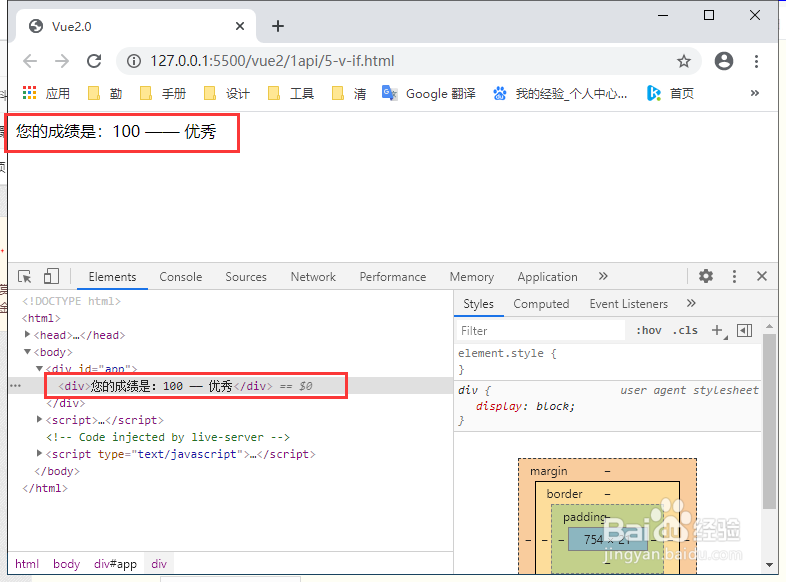This screenshot has width=786, height=582.
Task: Select the Event Listeners sidebar tab
Action: click(629, 304)
